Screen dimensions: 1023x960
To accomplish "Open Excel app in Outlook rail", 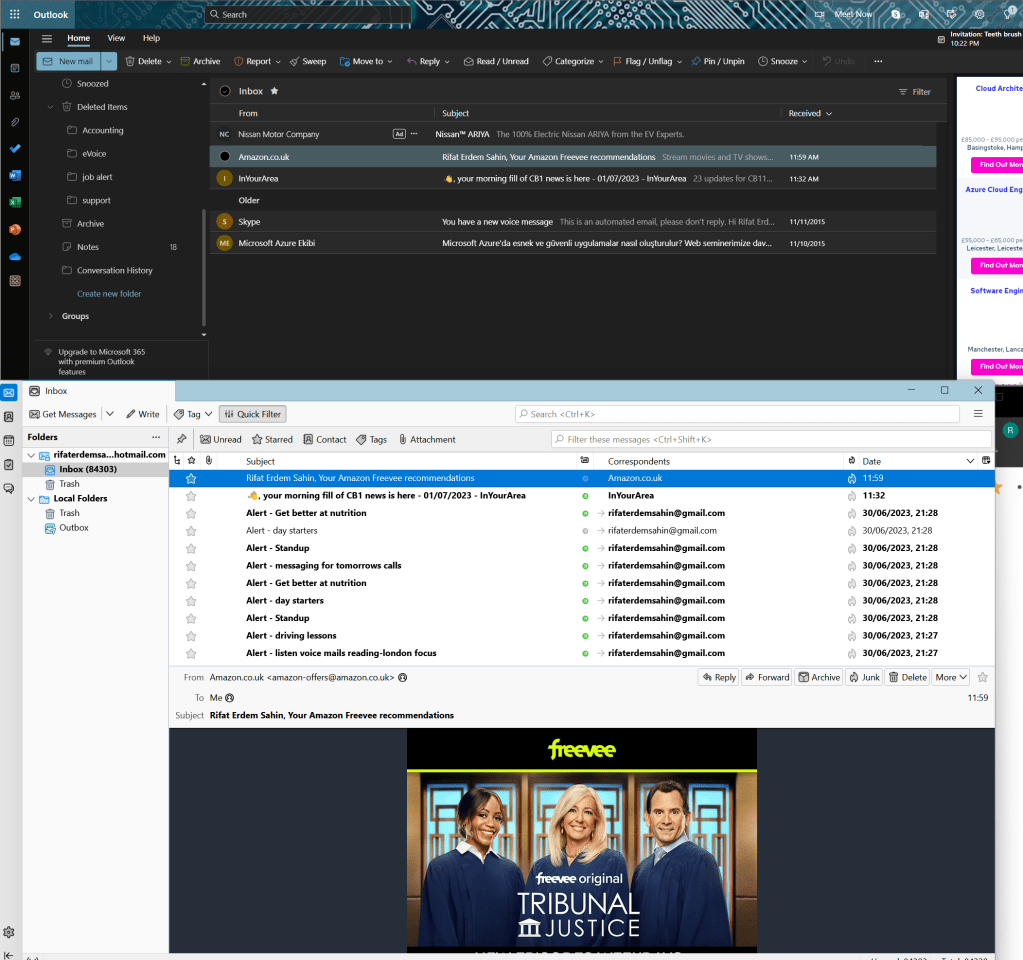I will coord(15,202).
